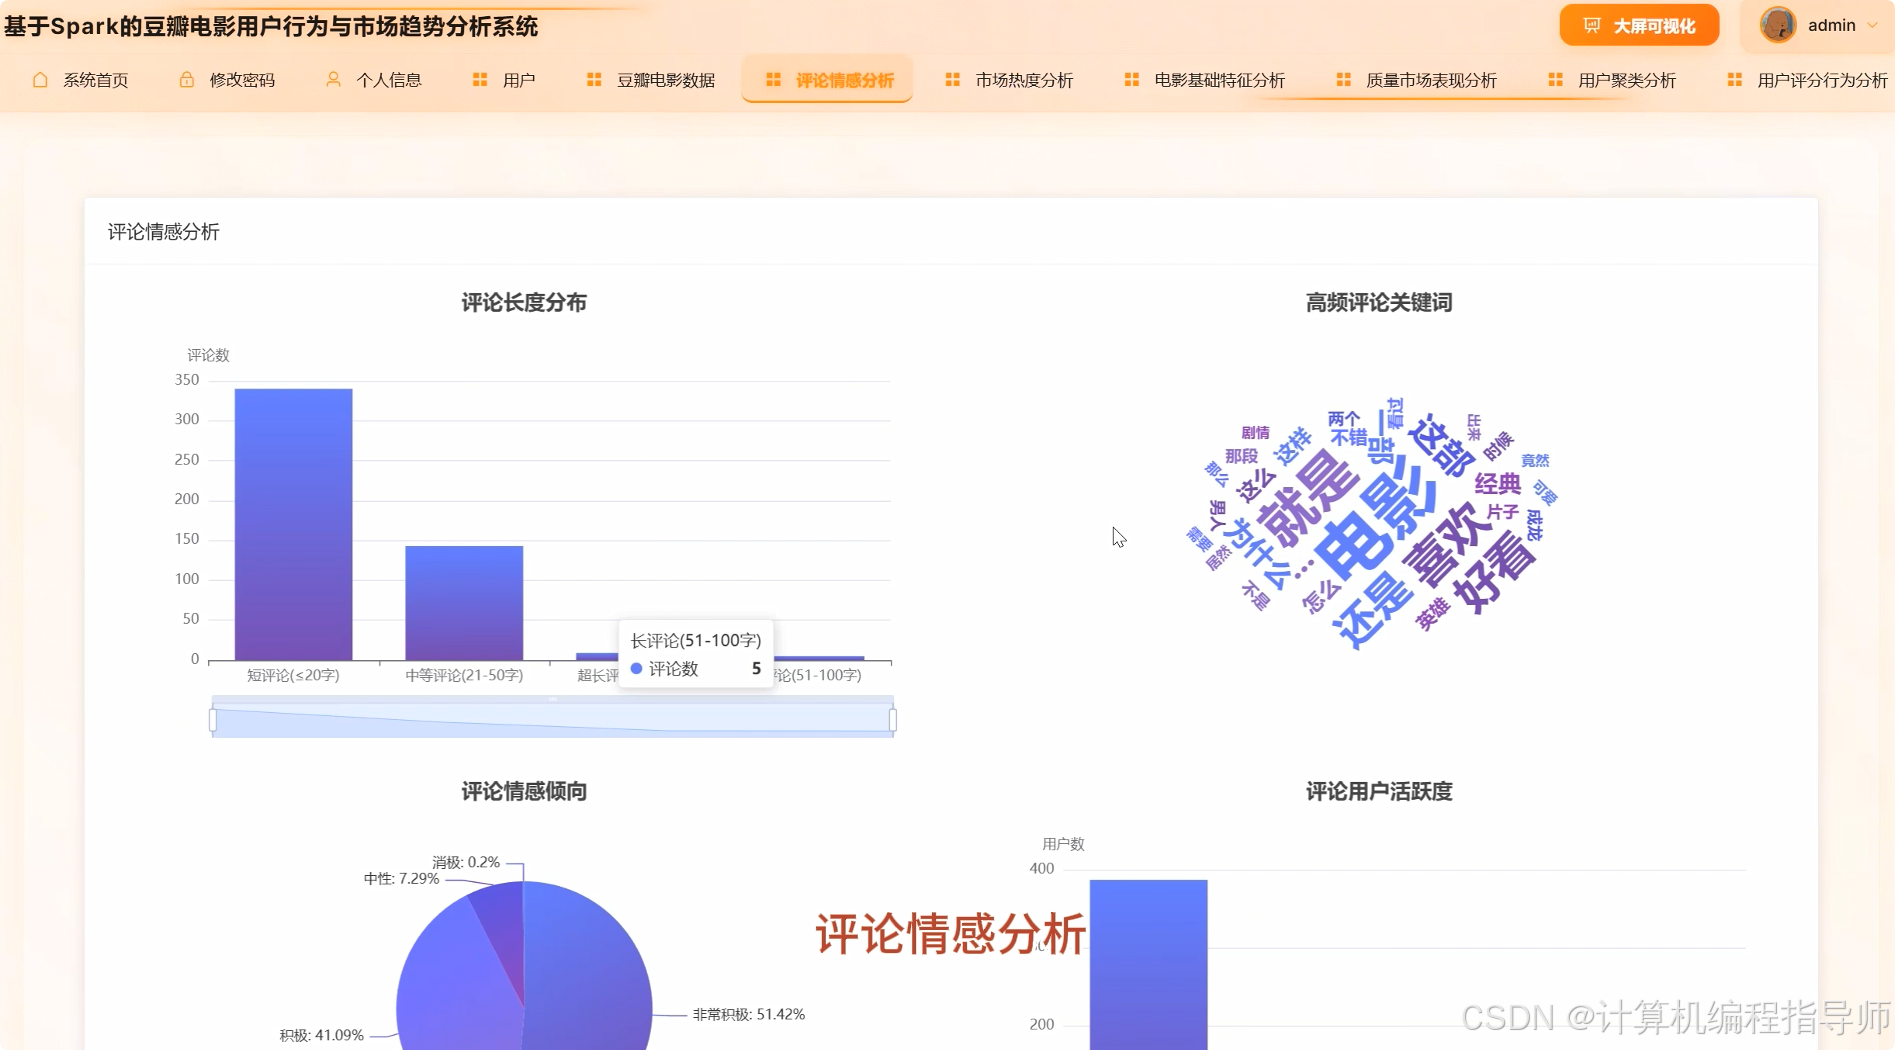Click the admin avatar picture
Screen dimensions: 1895x1050
[1778, 24]
